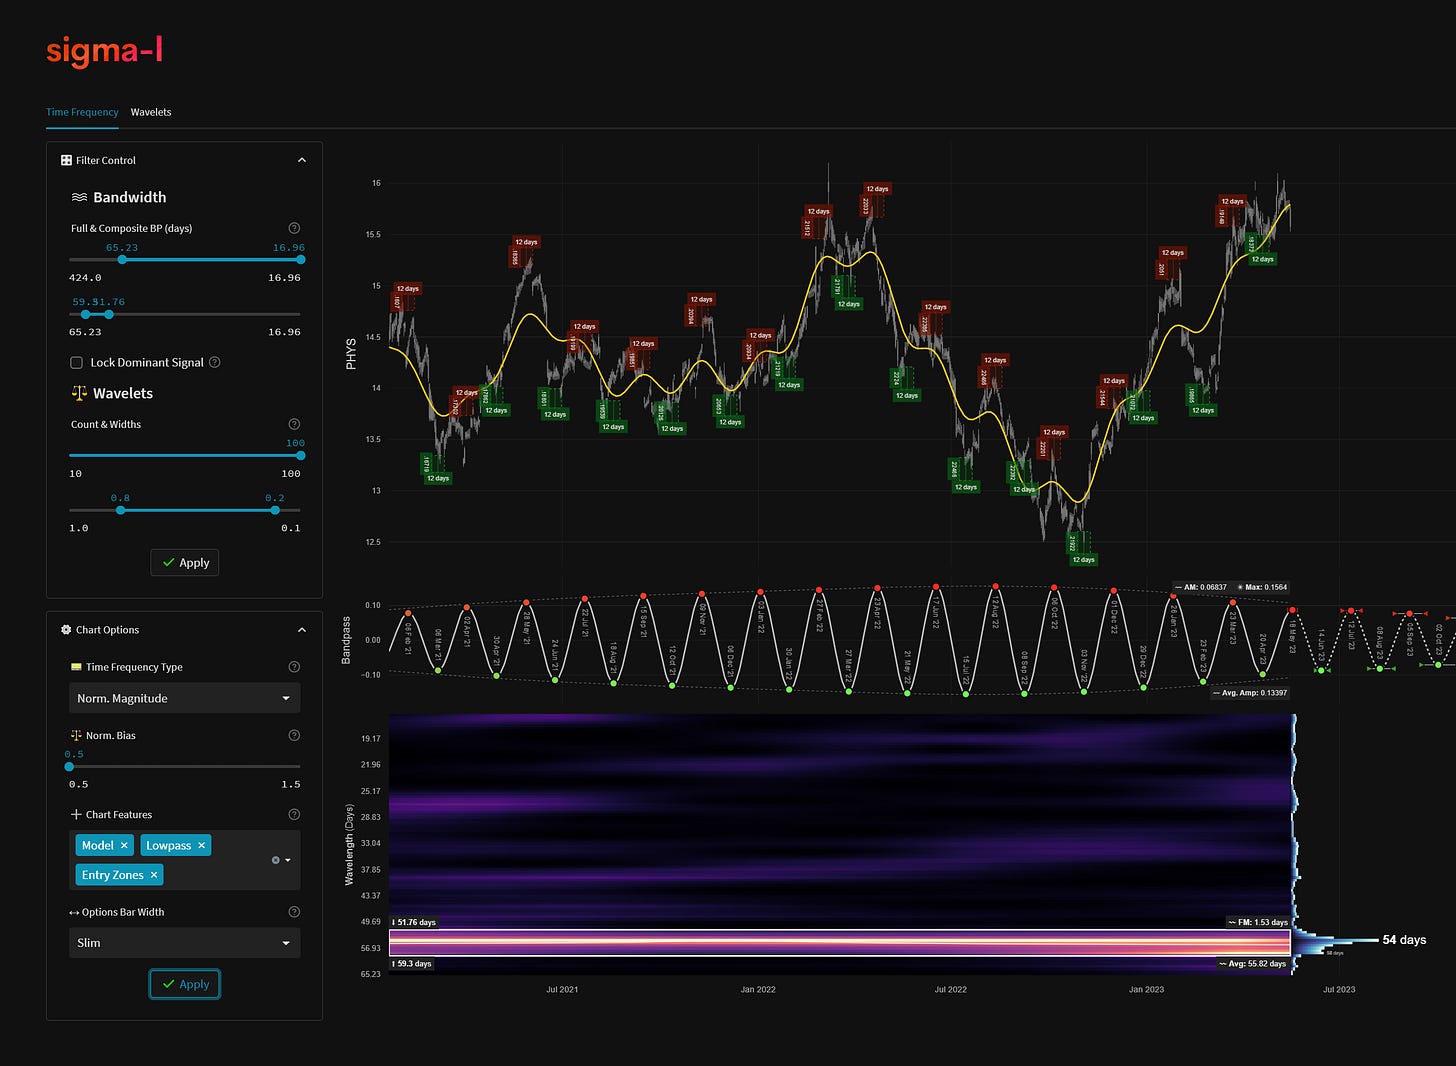Click the PHYS axis title

351,354
